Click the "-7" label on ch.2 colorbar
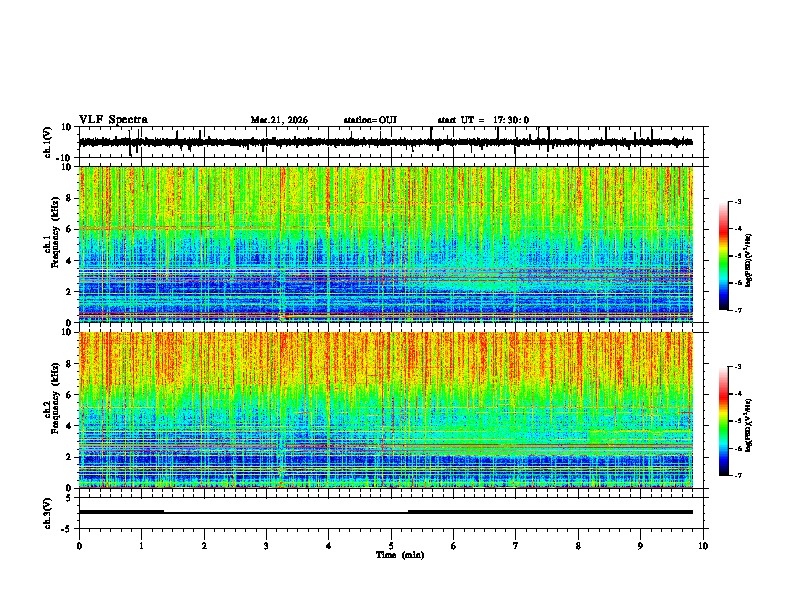792x612 pixels. pos(738,475)
